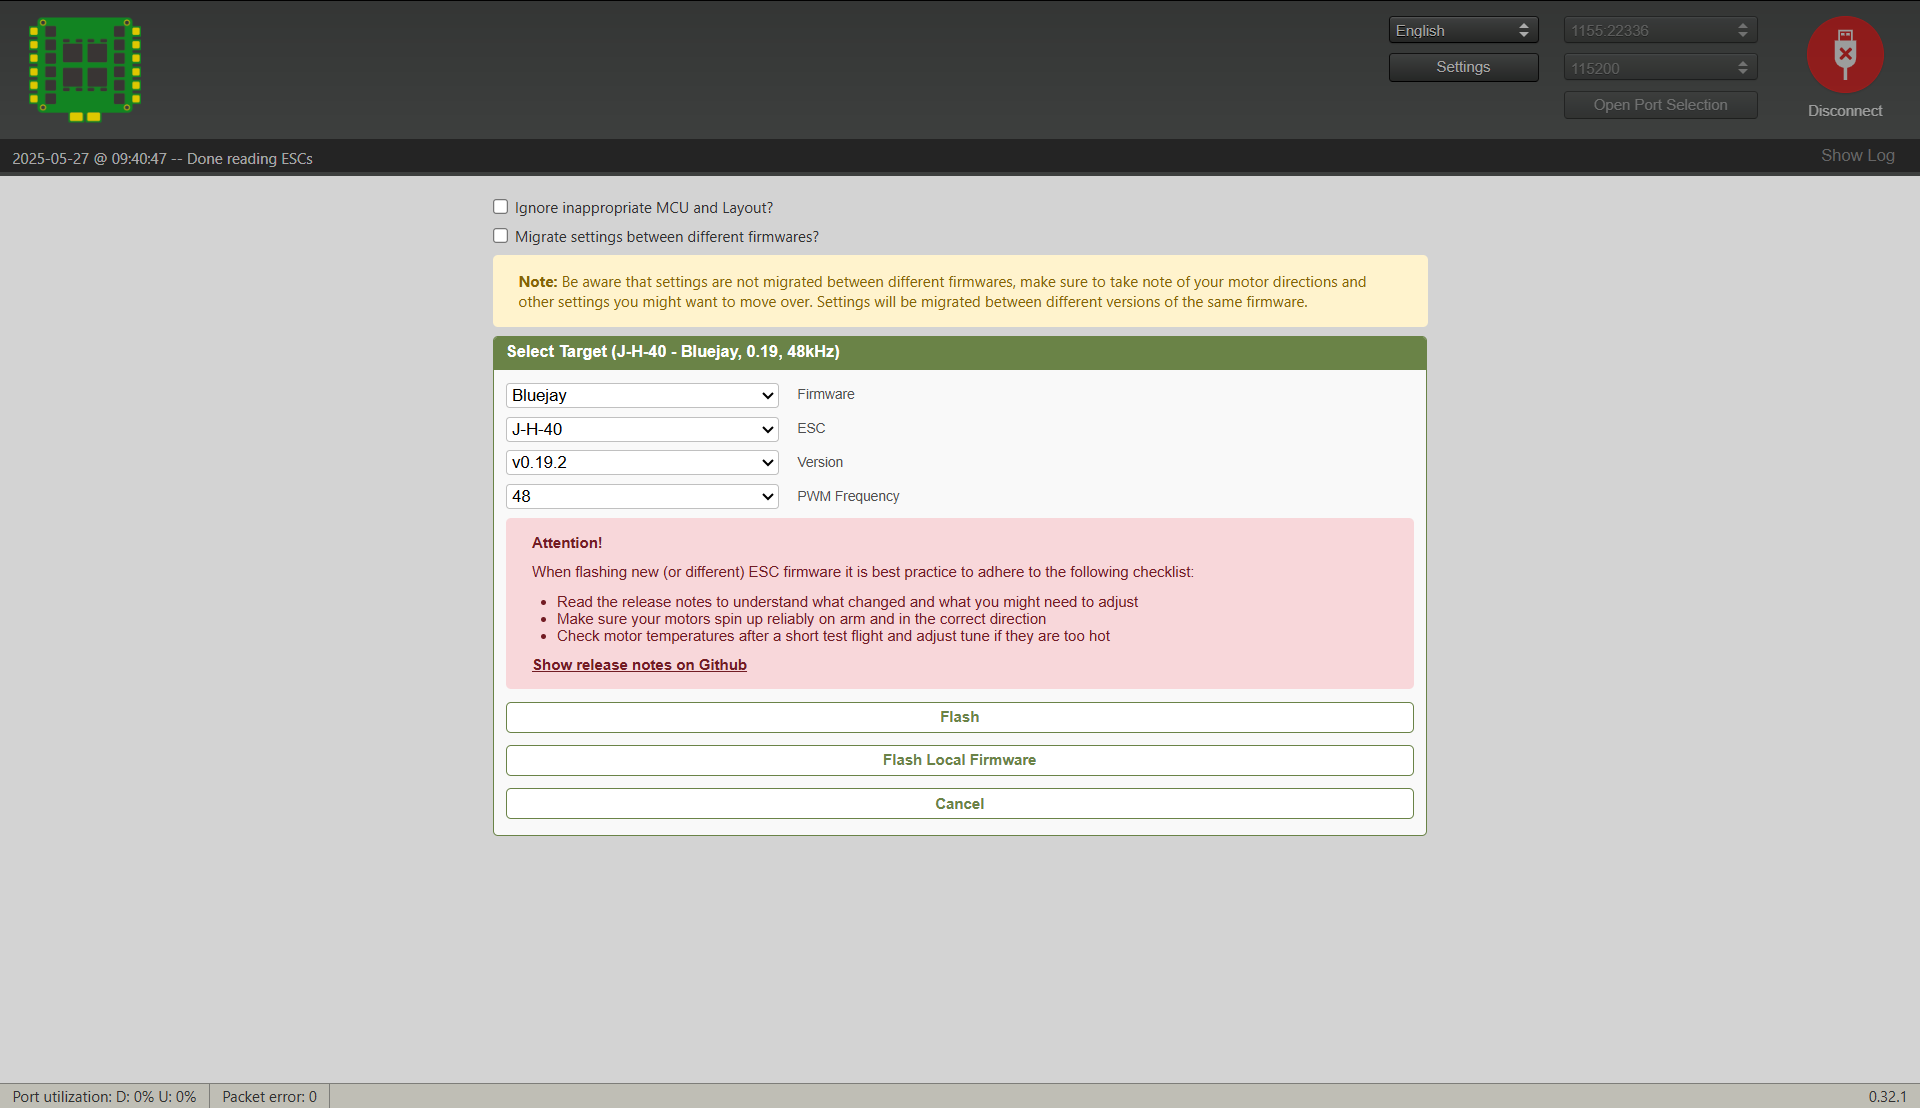This screenshot has width=1920, height=1108.
Task: Click Show Log in the status bar
Action: pos(1857,155)
